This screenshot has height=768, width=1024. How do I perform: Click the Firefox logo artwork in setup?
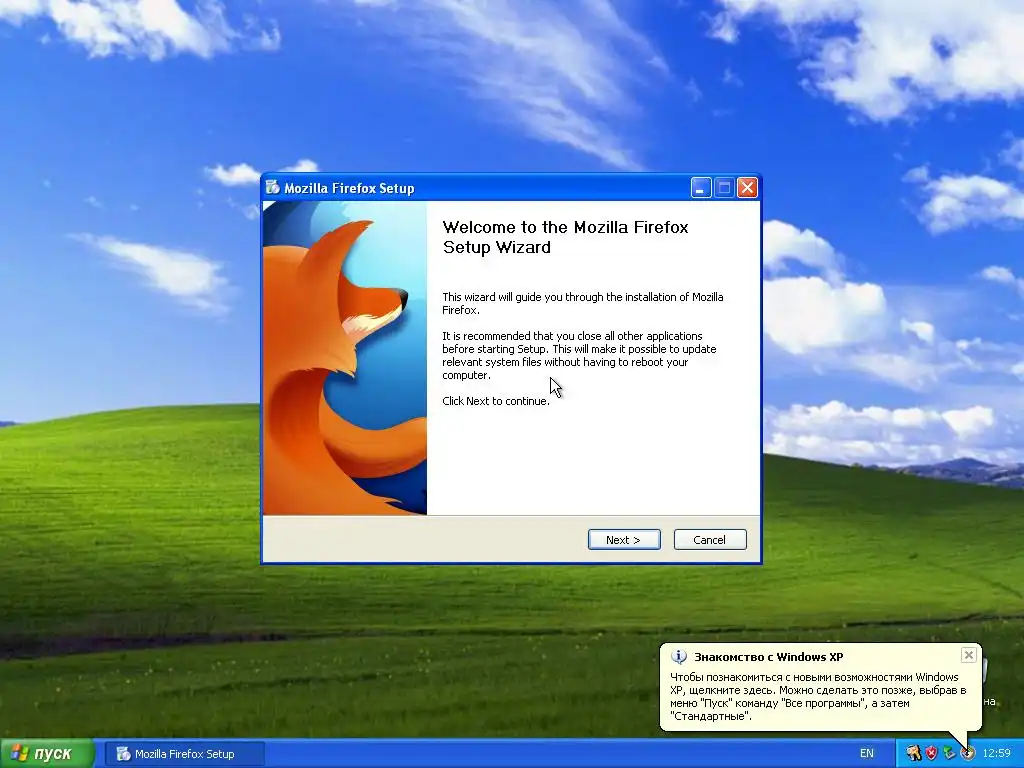[x=345, y=358]
